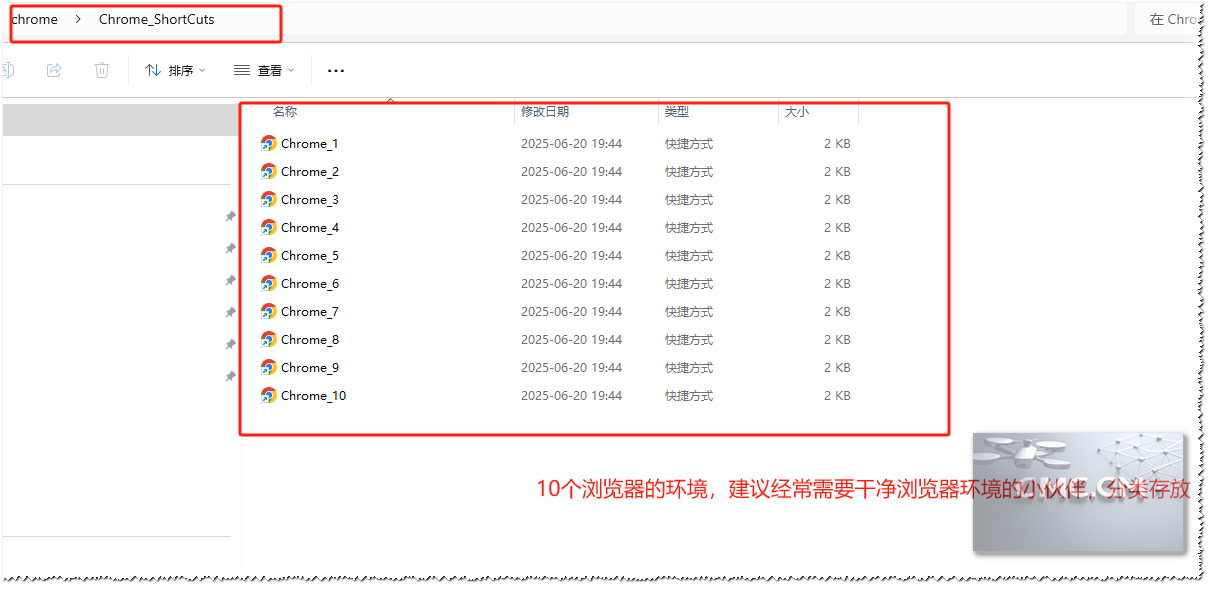This screenshot has height=590, width=1213.
Task: Select the Chrome_2 file name
Action: [x=310, y=171]
